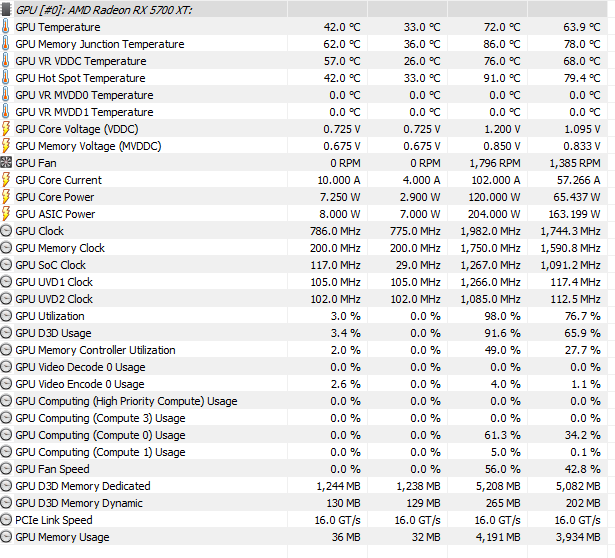The image size is (615, 558).
Task: Click the clock icon beside GPU Memory Clock
Action: 6,247
